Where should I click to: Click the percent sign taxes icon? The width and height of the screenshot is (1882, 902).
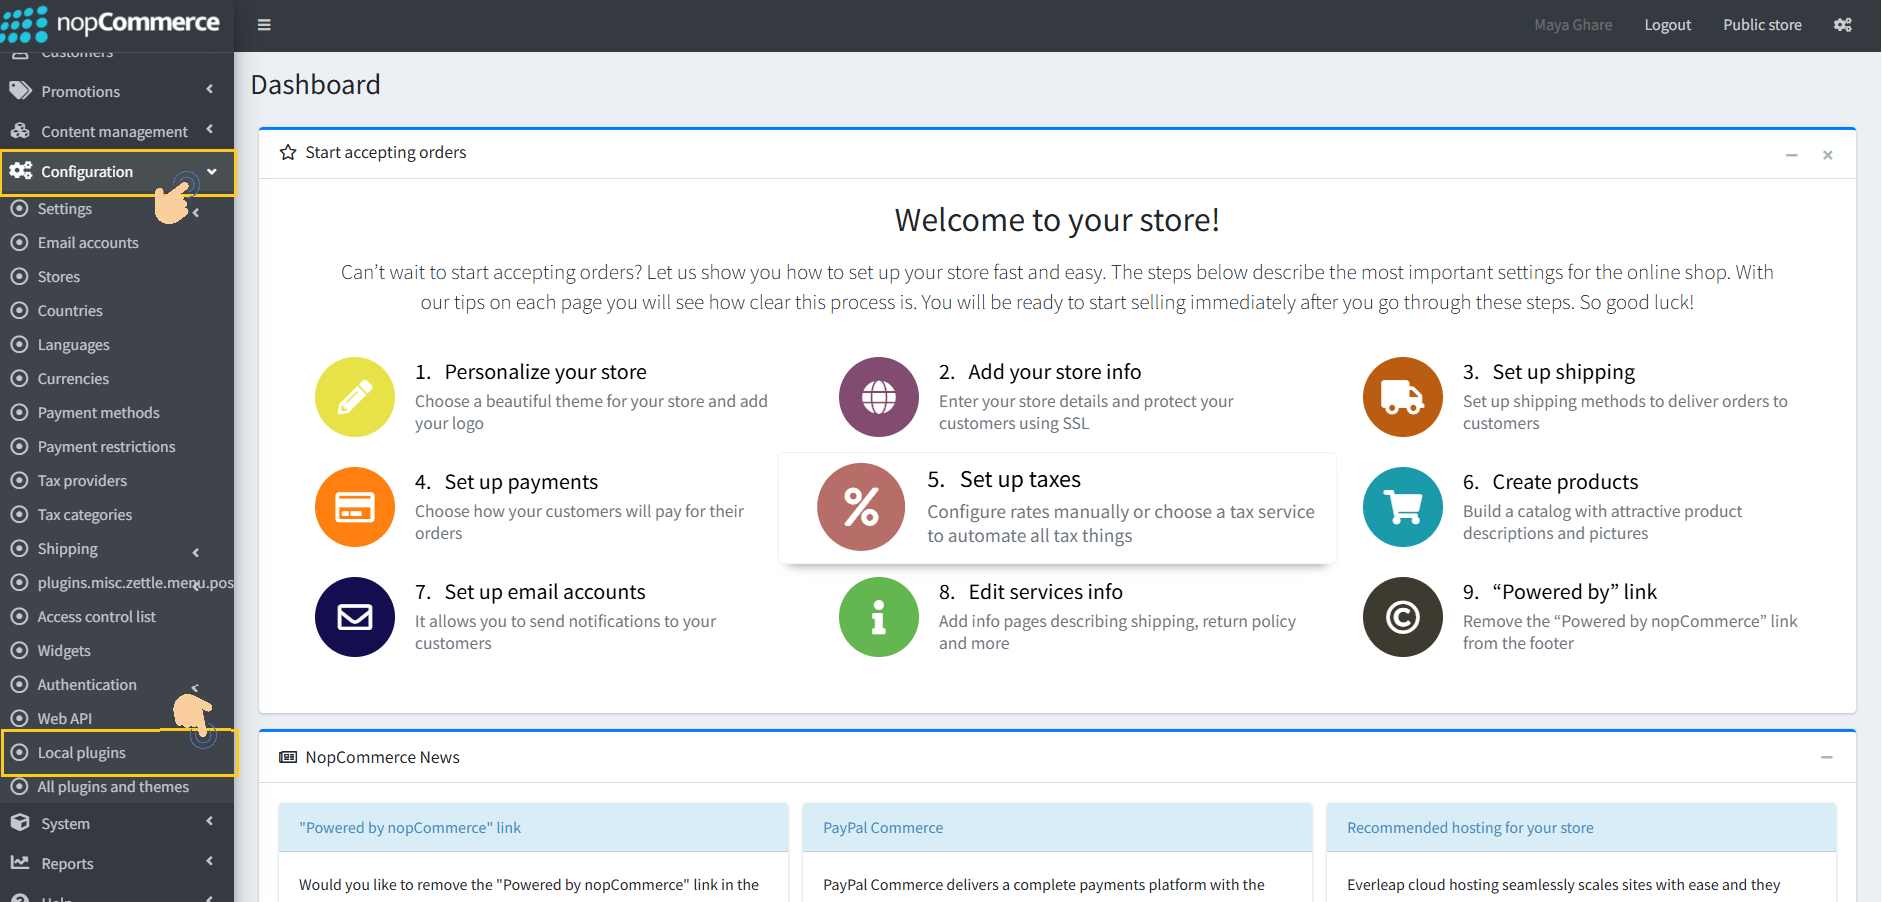[860, 507]
